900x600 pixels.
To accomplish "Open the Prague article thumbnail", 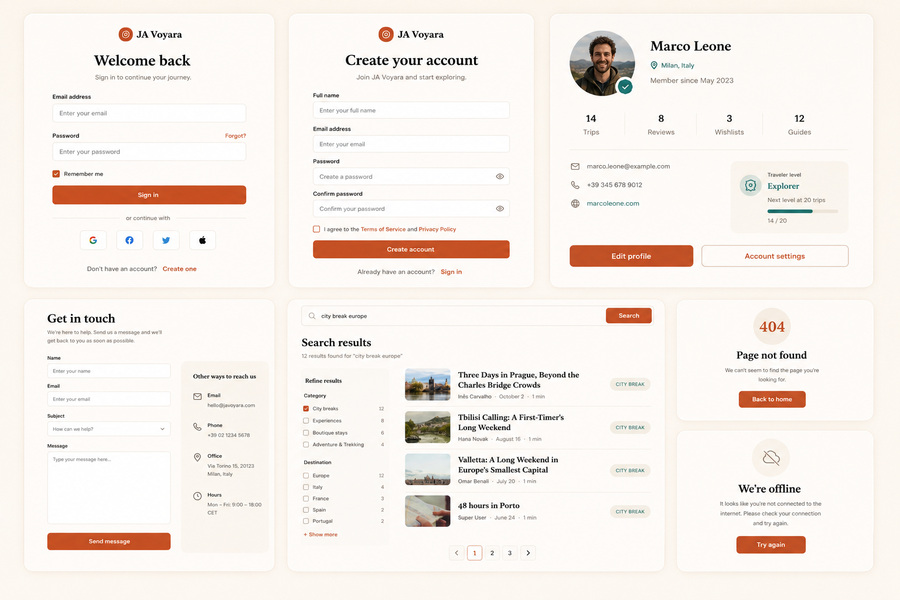I will (x=428, y=385).
